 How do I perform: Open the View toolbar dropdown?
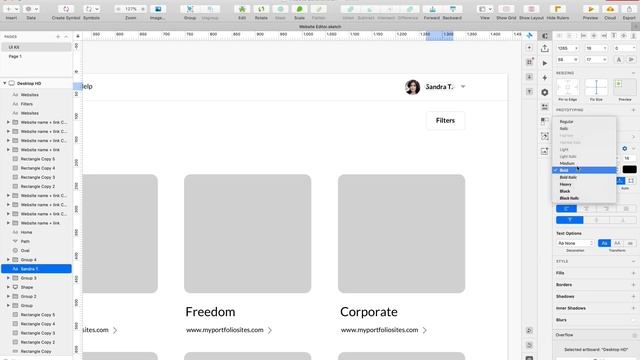click(x=484, y=9)
